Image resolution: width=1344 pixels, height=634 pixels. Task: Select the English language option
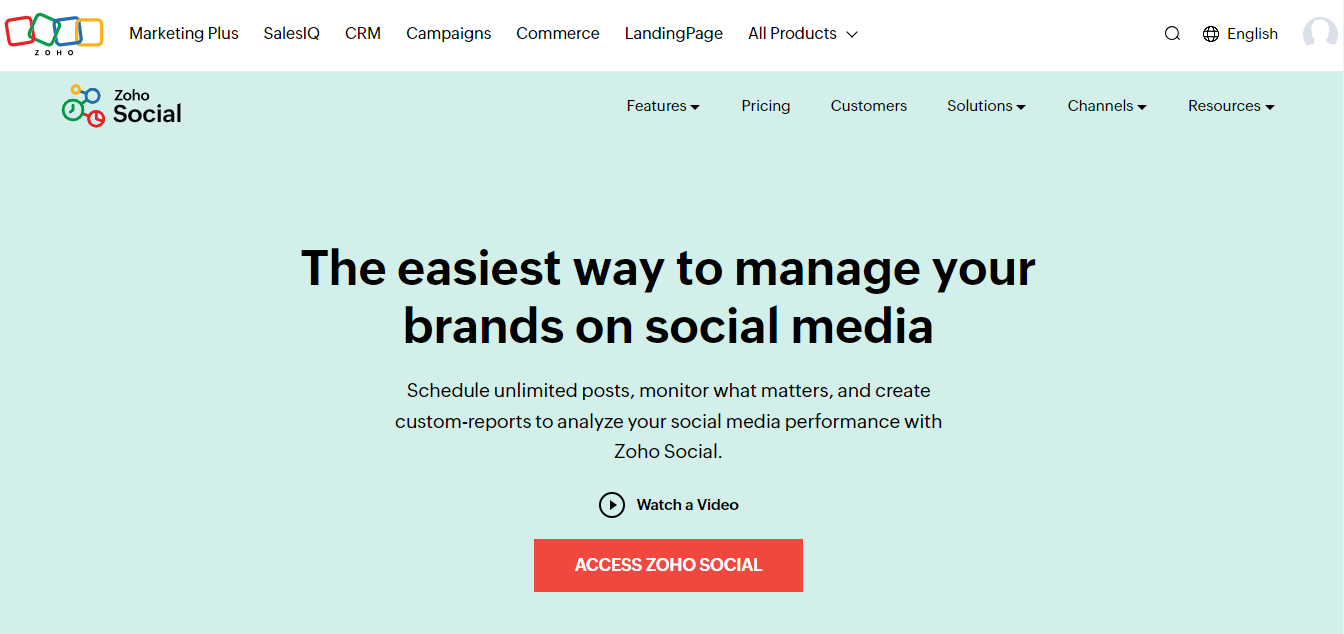pyautogui.click(x=1251, y=33)
